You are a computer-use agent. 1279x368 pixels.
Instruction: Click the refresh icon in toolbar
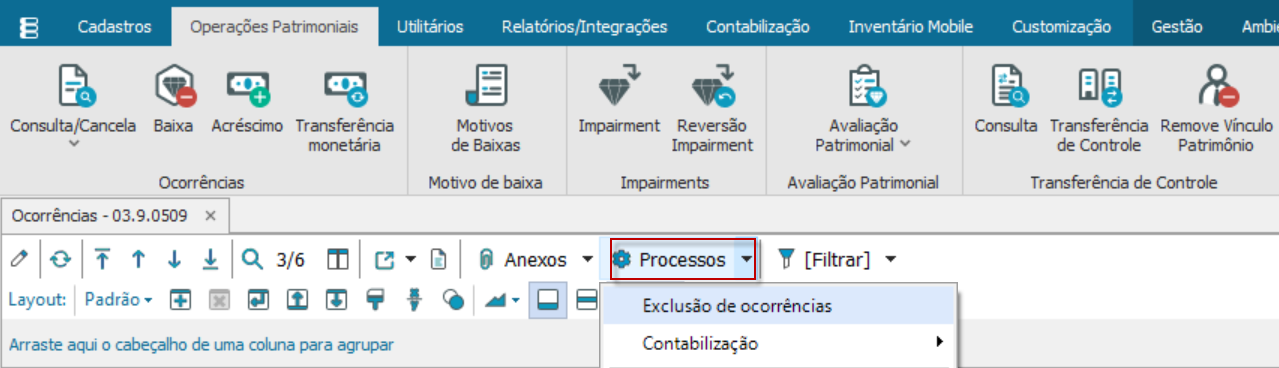coord(61,260)
